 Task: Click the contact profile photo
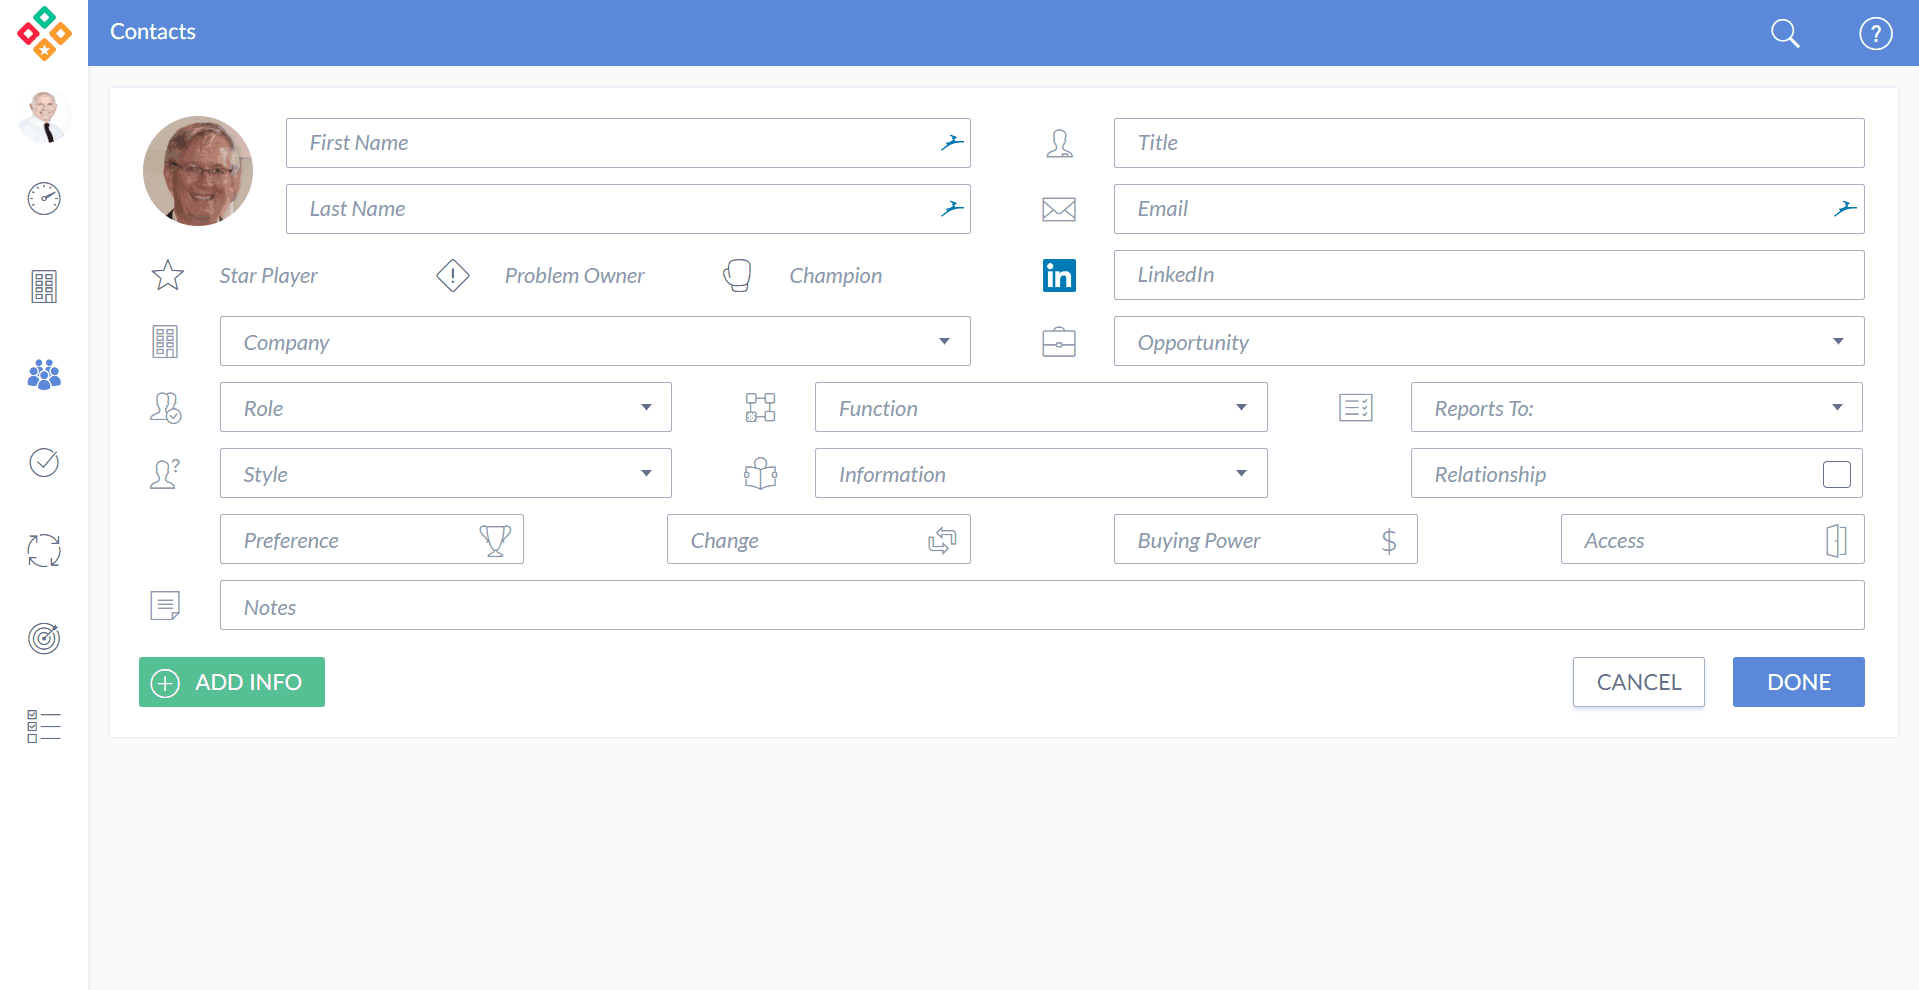coord(198,171)
